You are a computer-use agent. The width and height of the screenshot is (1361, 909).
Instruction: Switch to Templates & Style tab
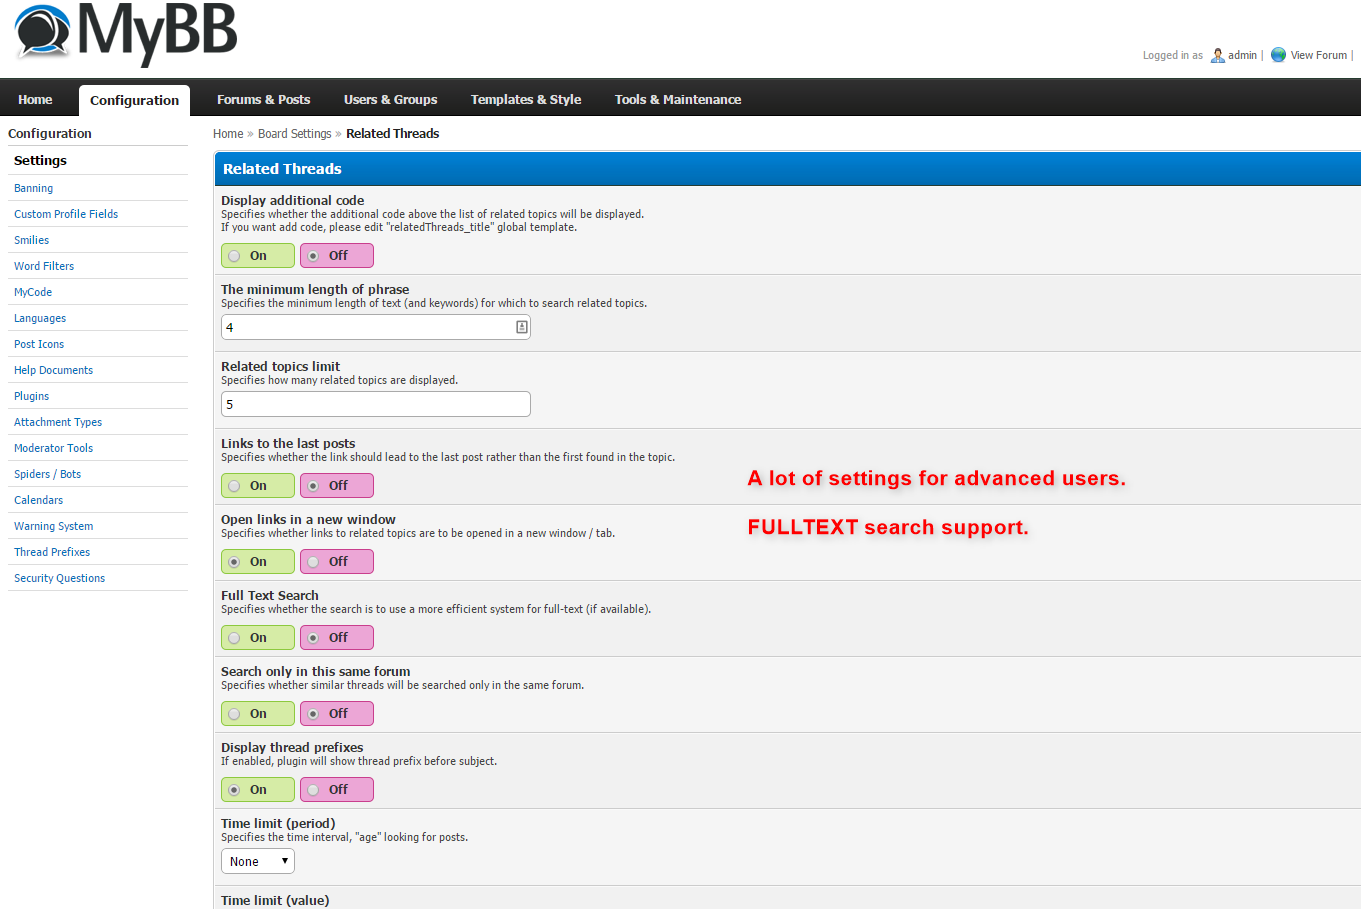click(525, 99)
